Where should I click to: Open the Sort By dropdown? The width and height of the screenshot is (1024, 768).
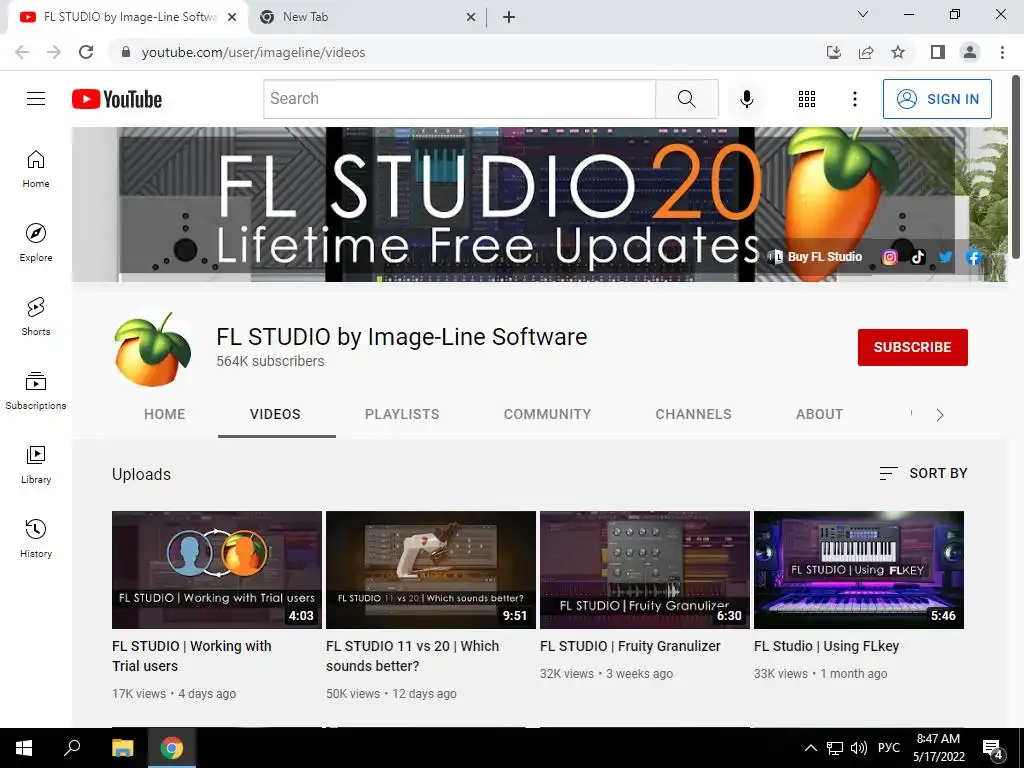923,473
